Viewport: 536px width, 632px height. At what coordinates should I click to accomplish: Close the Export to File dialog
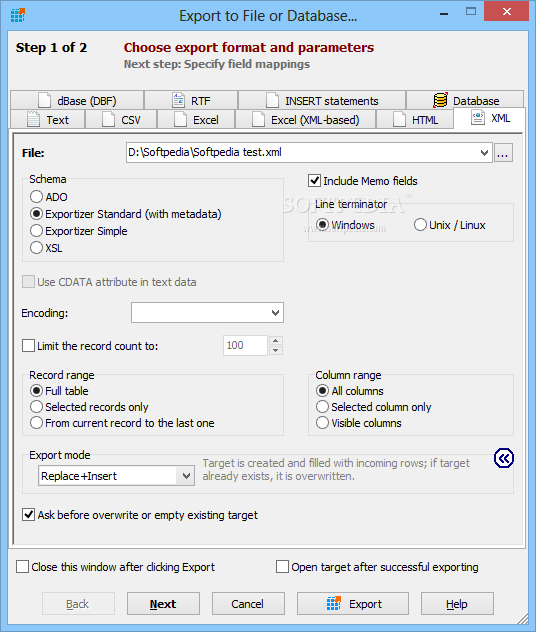507,11
